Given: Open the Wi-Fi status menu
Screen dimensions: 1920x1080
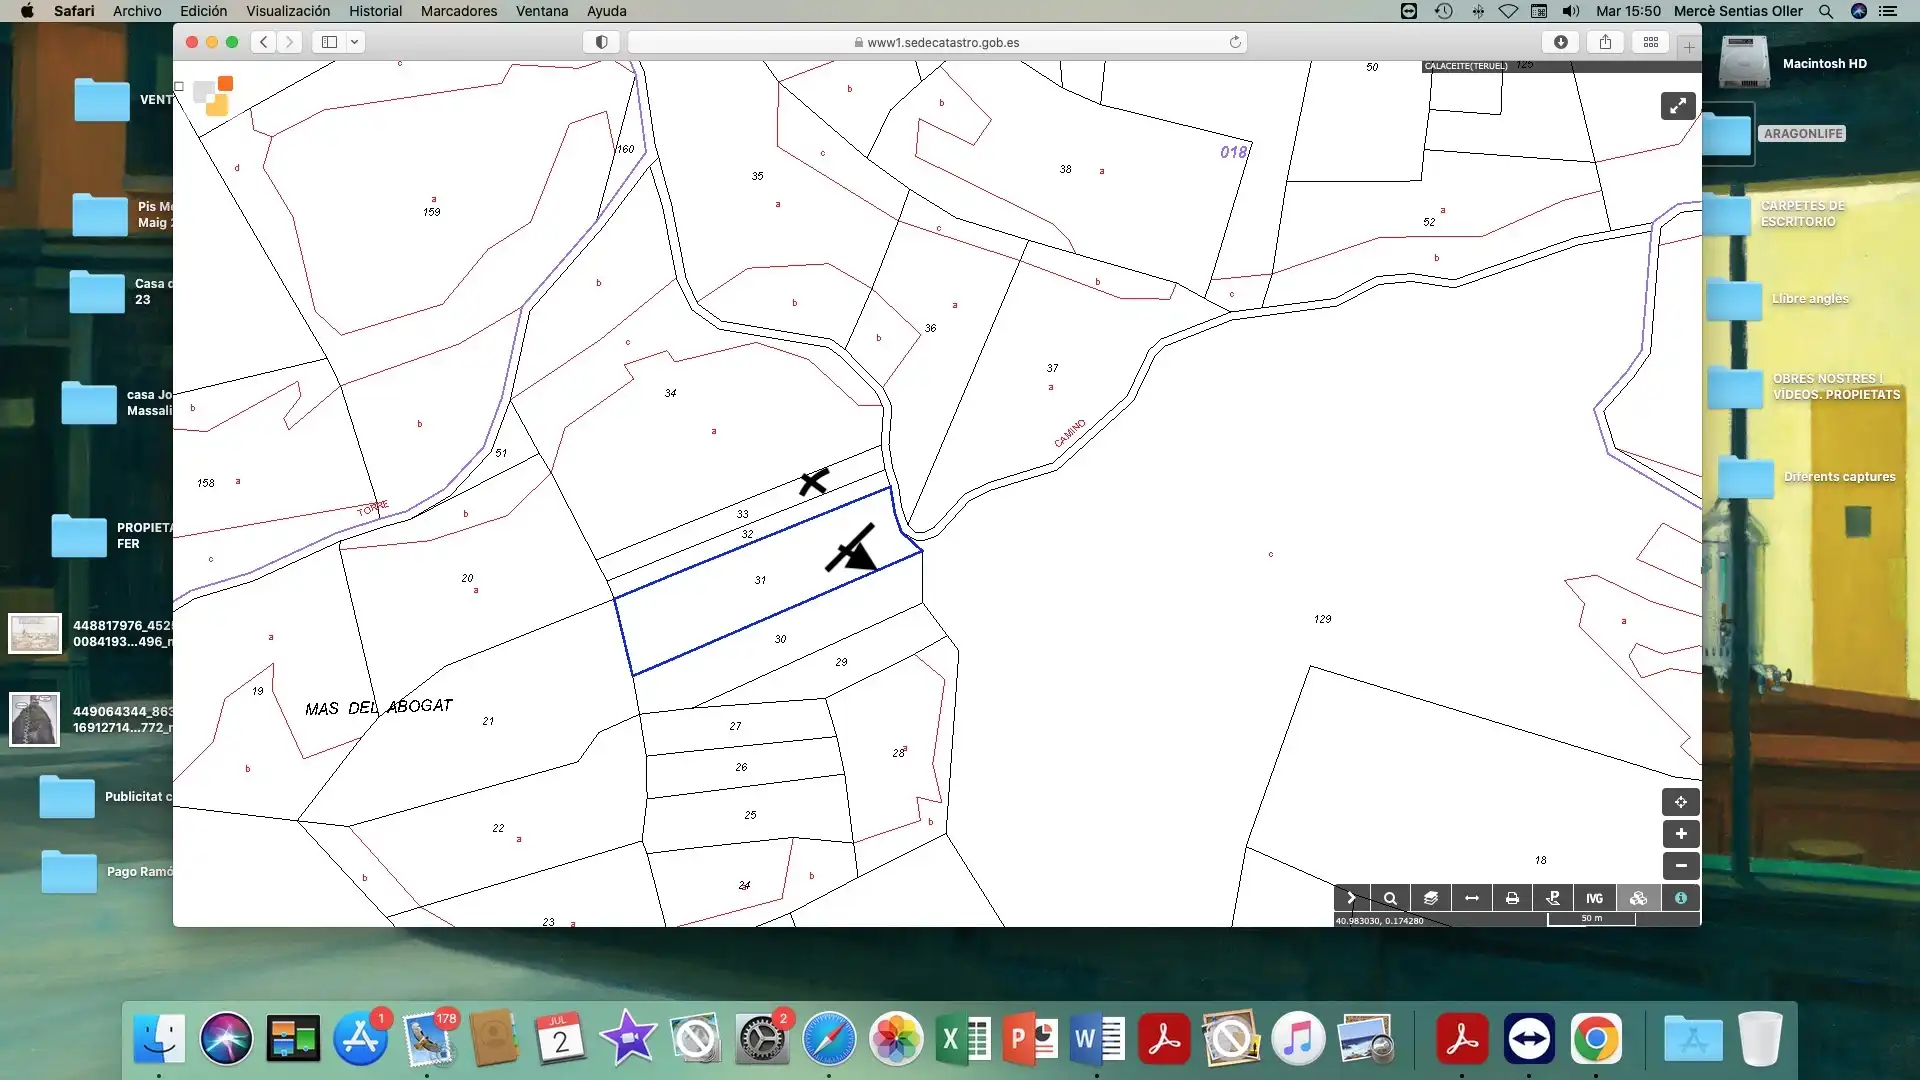Looking at the screenshot, I should (x=1508, y=11).
